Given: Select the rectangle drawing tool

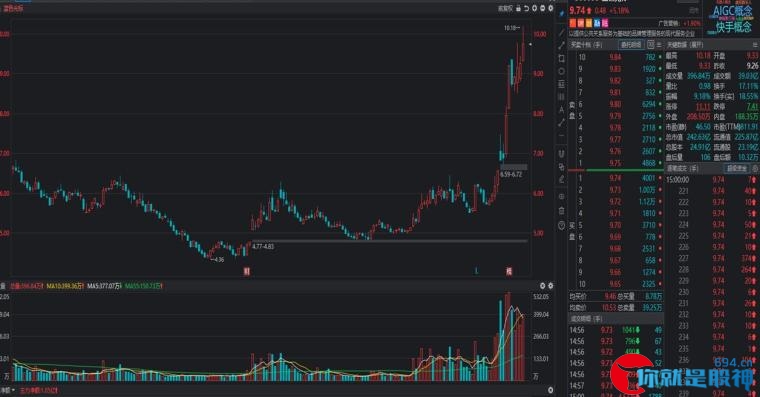Looking at the screenshot, I should pyautogui.click(x=561, y=58).
